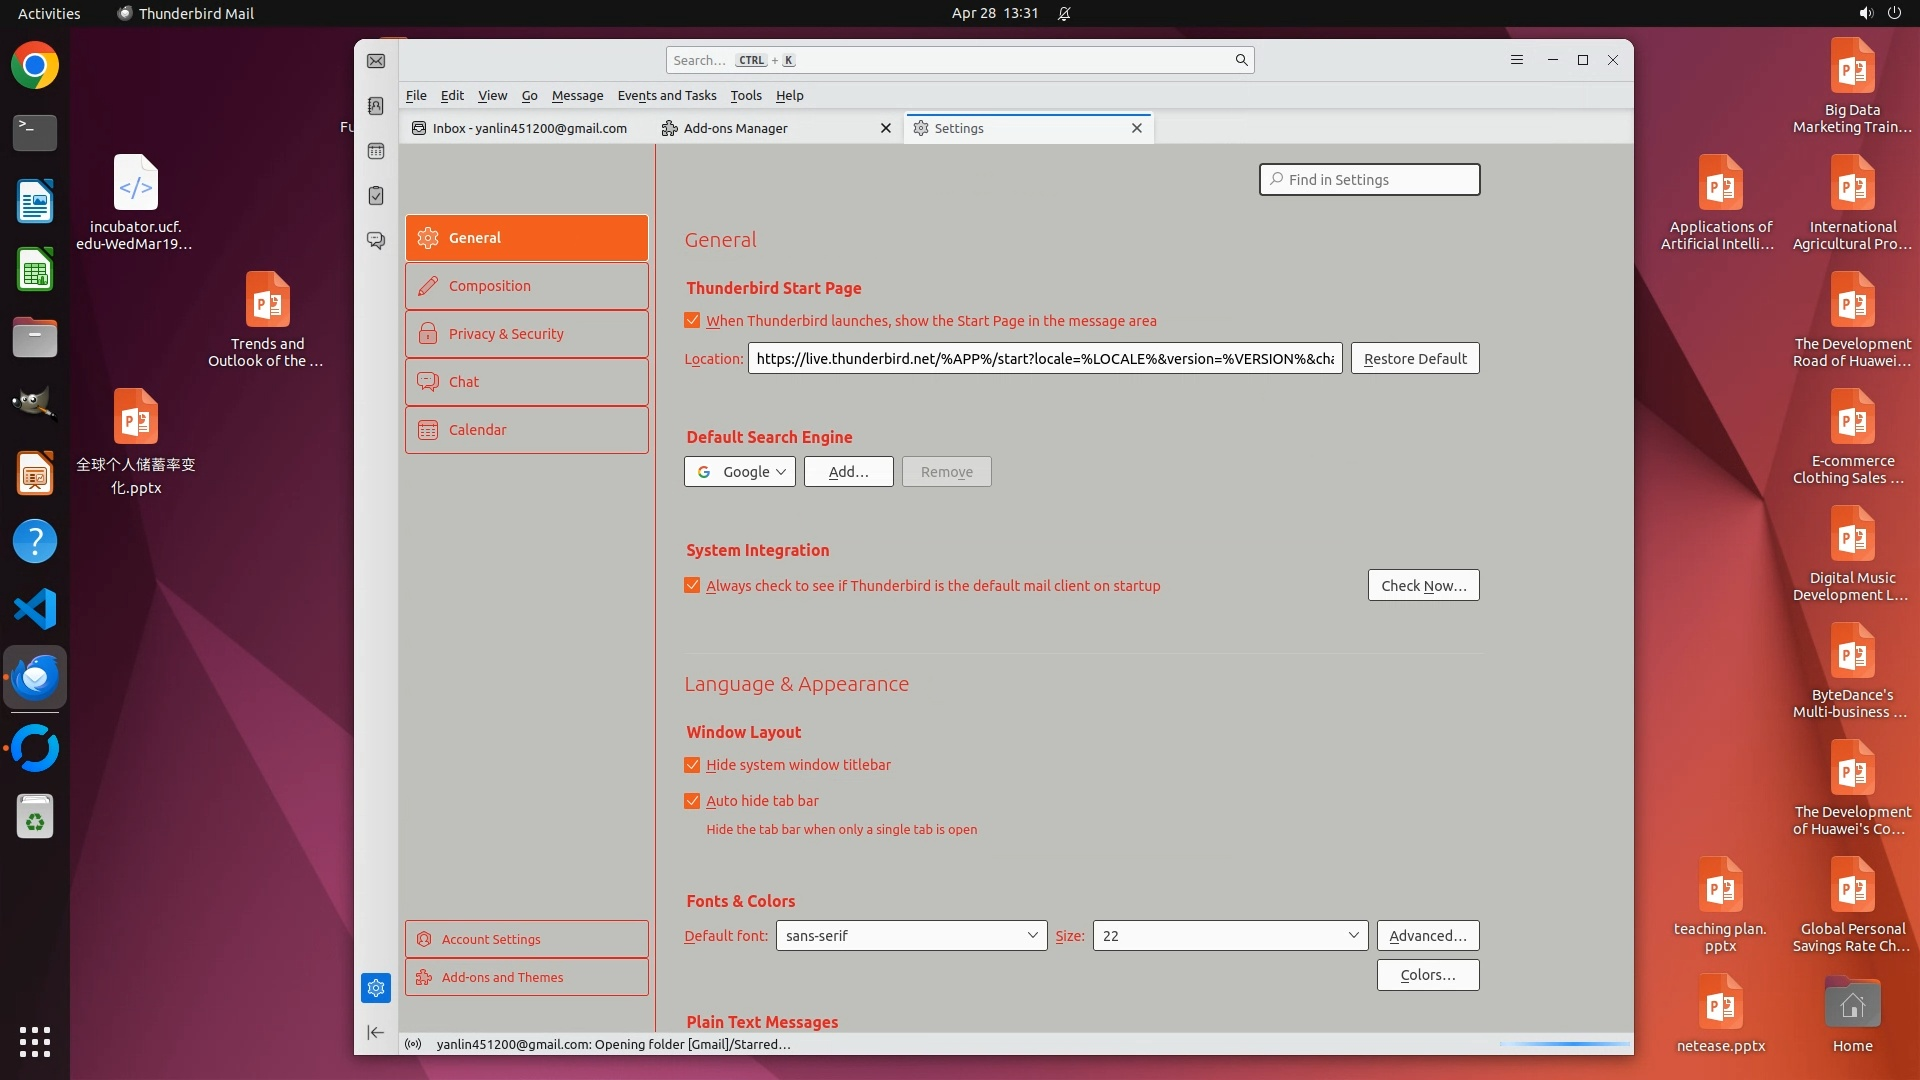Click the Check Now button
The image size is (1920, 1080).
tap(1423, 586)
